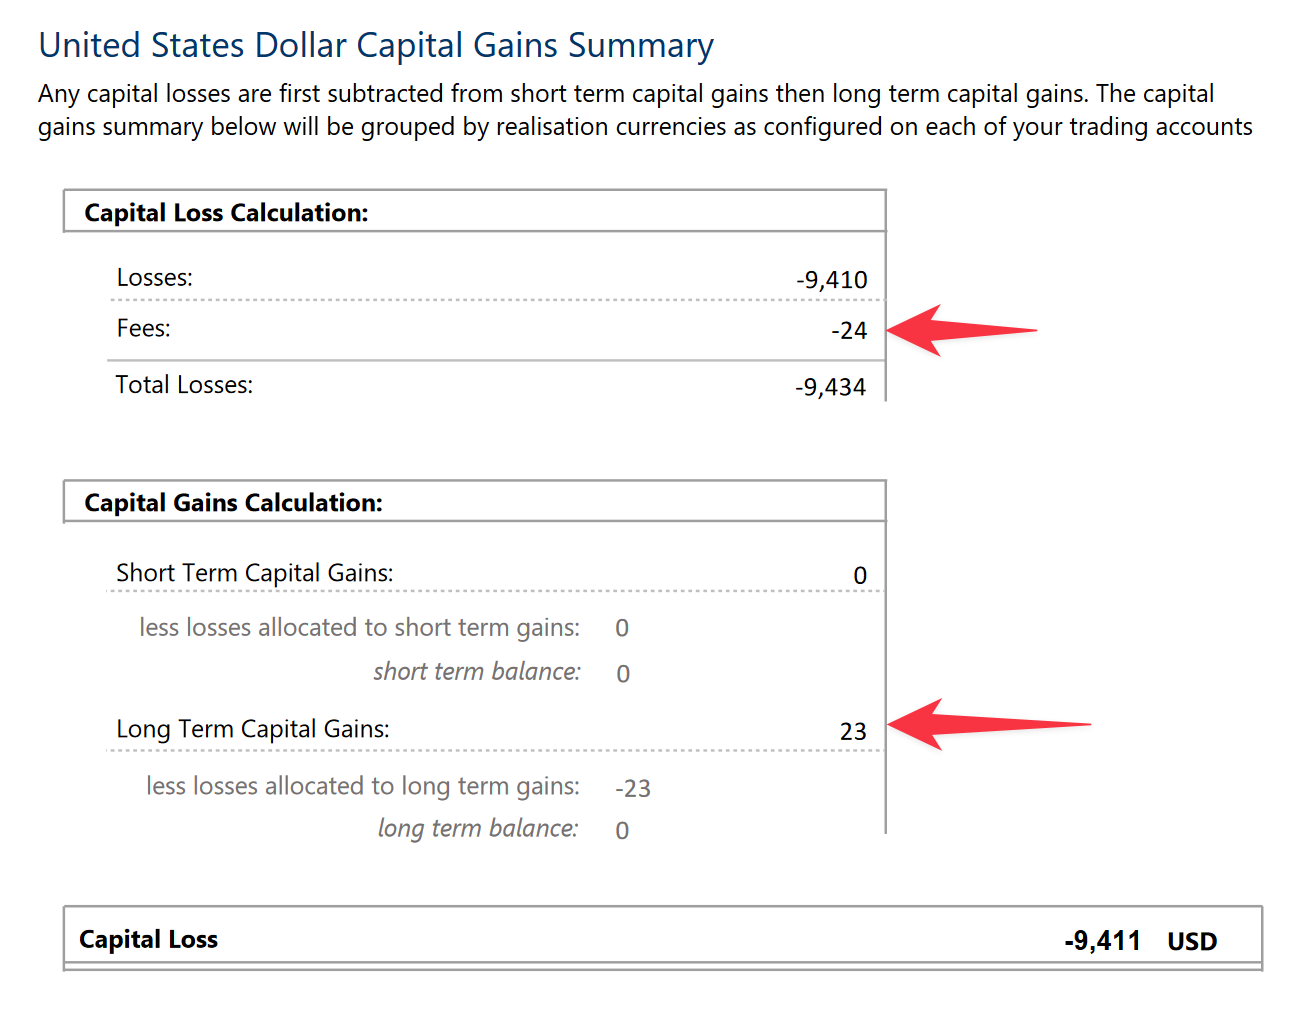Click the USD currency label

pyautogui.click(x=1192, y=942)
